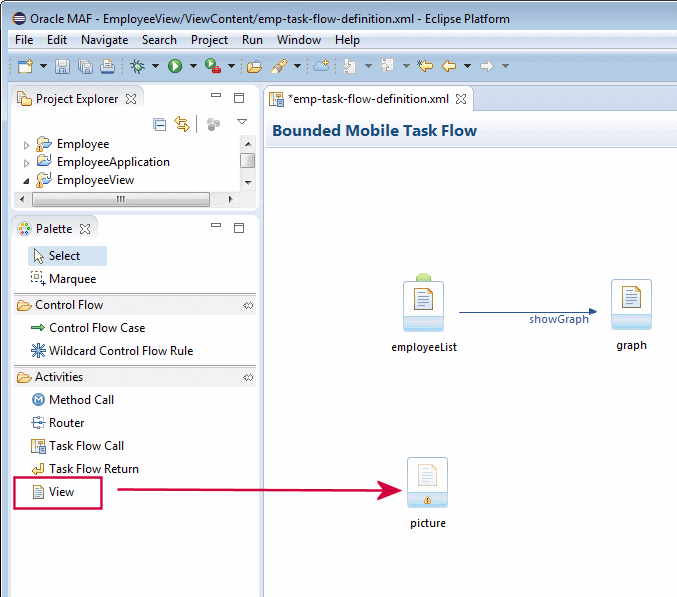The width and height of the screenshot is (677, 597).
Task: Click the Open folder toolbar icon
Action: (254, 66)
